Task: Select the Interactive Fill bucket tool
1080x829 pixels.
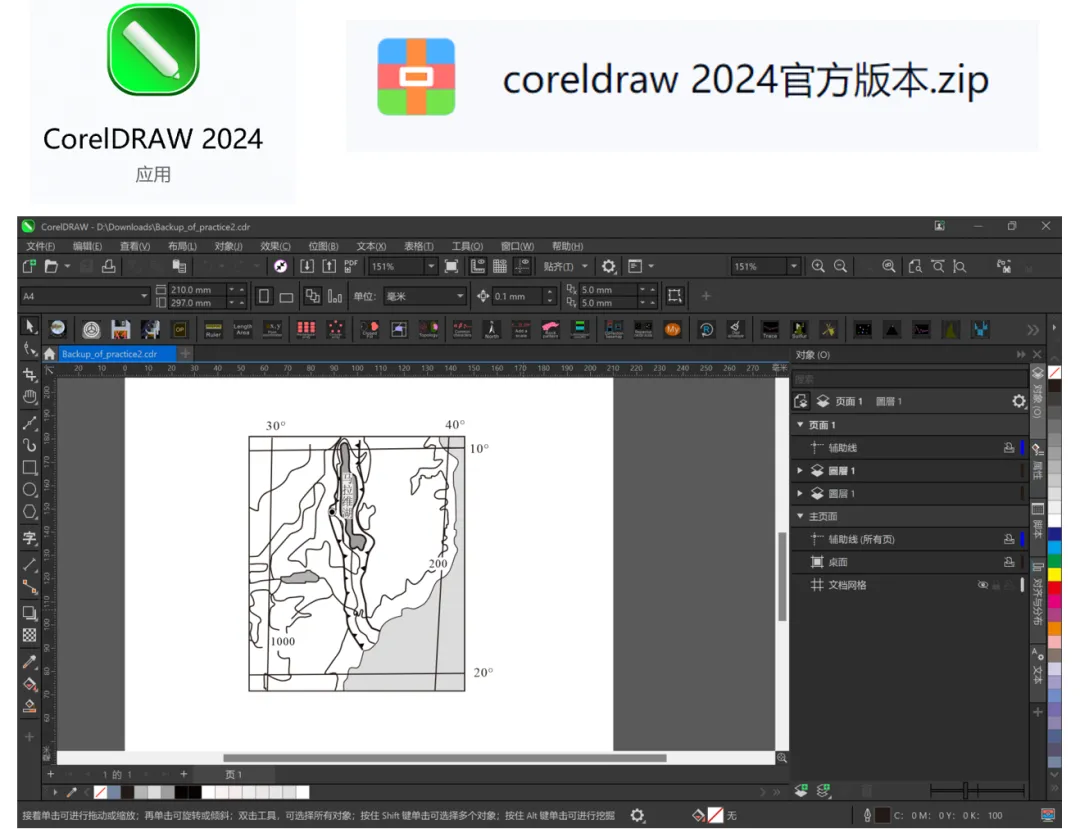Action: pos(30,684)
